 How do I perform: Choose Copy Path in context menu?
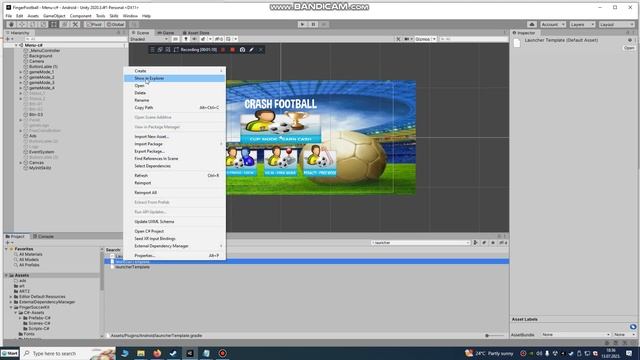pyautogui.click(x=174, y=108)
